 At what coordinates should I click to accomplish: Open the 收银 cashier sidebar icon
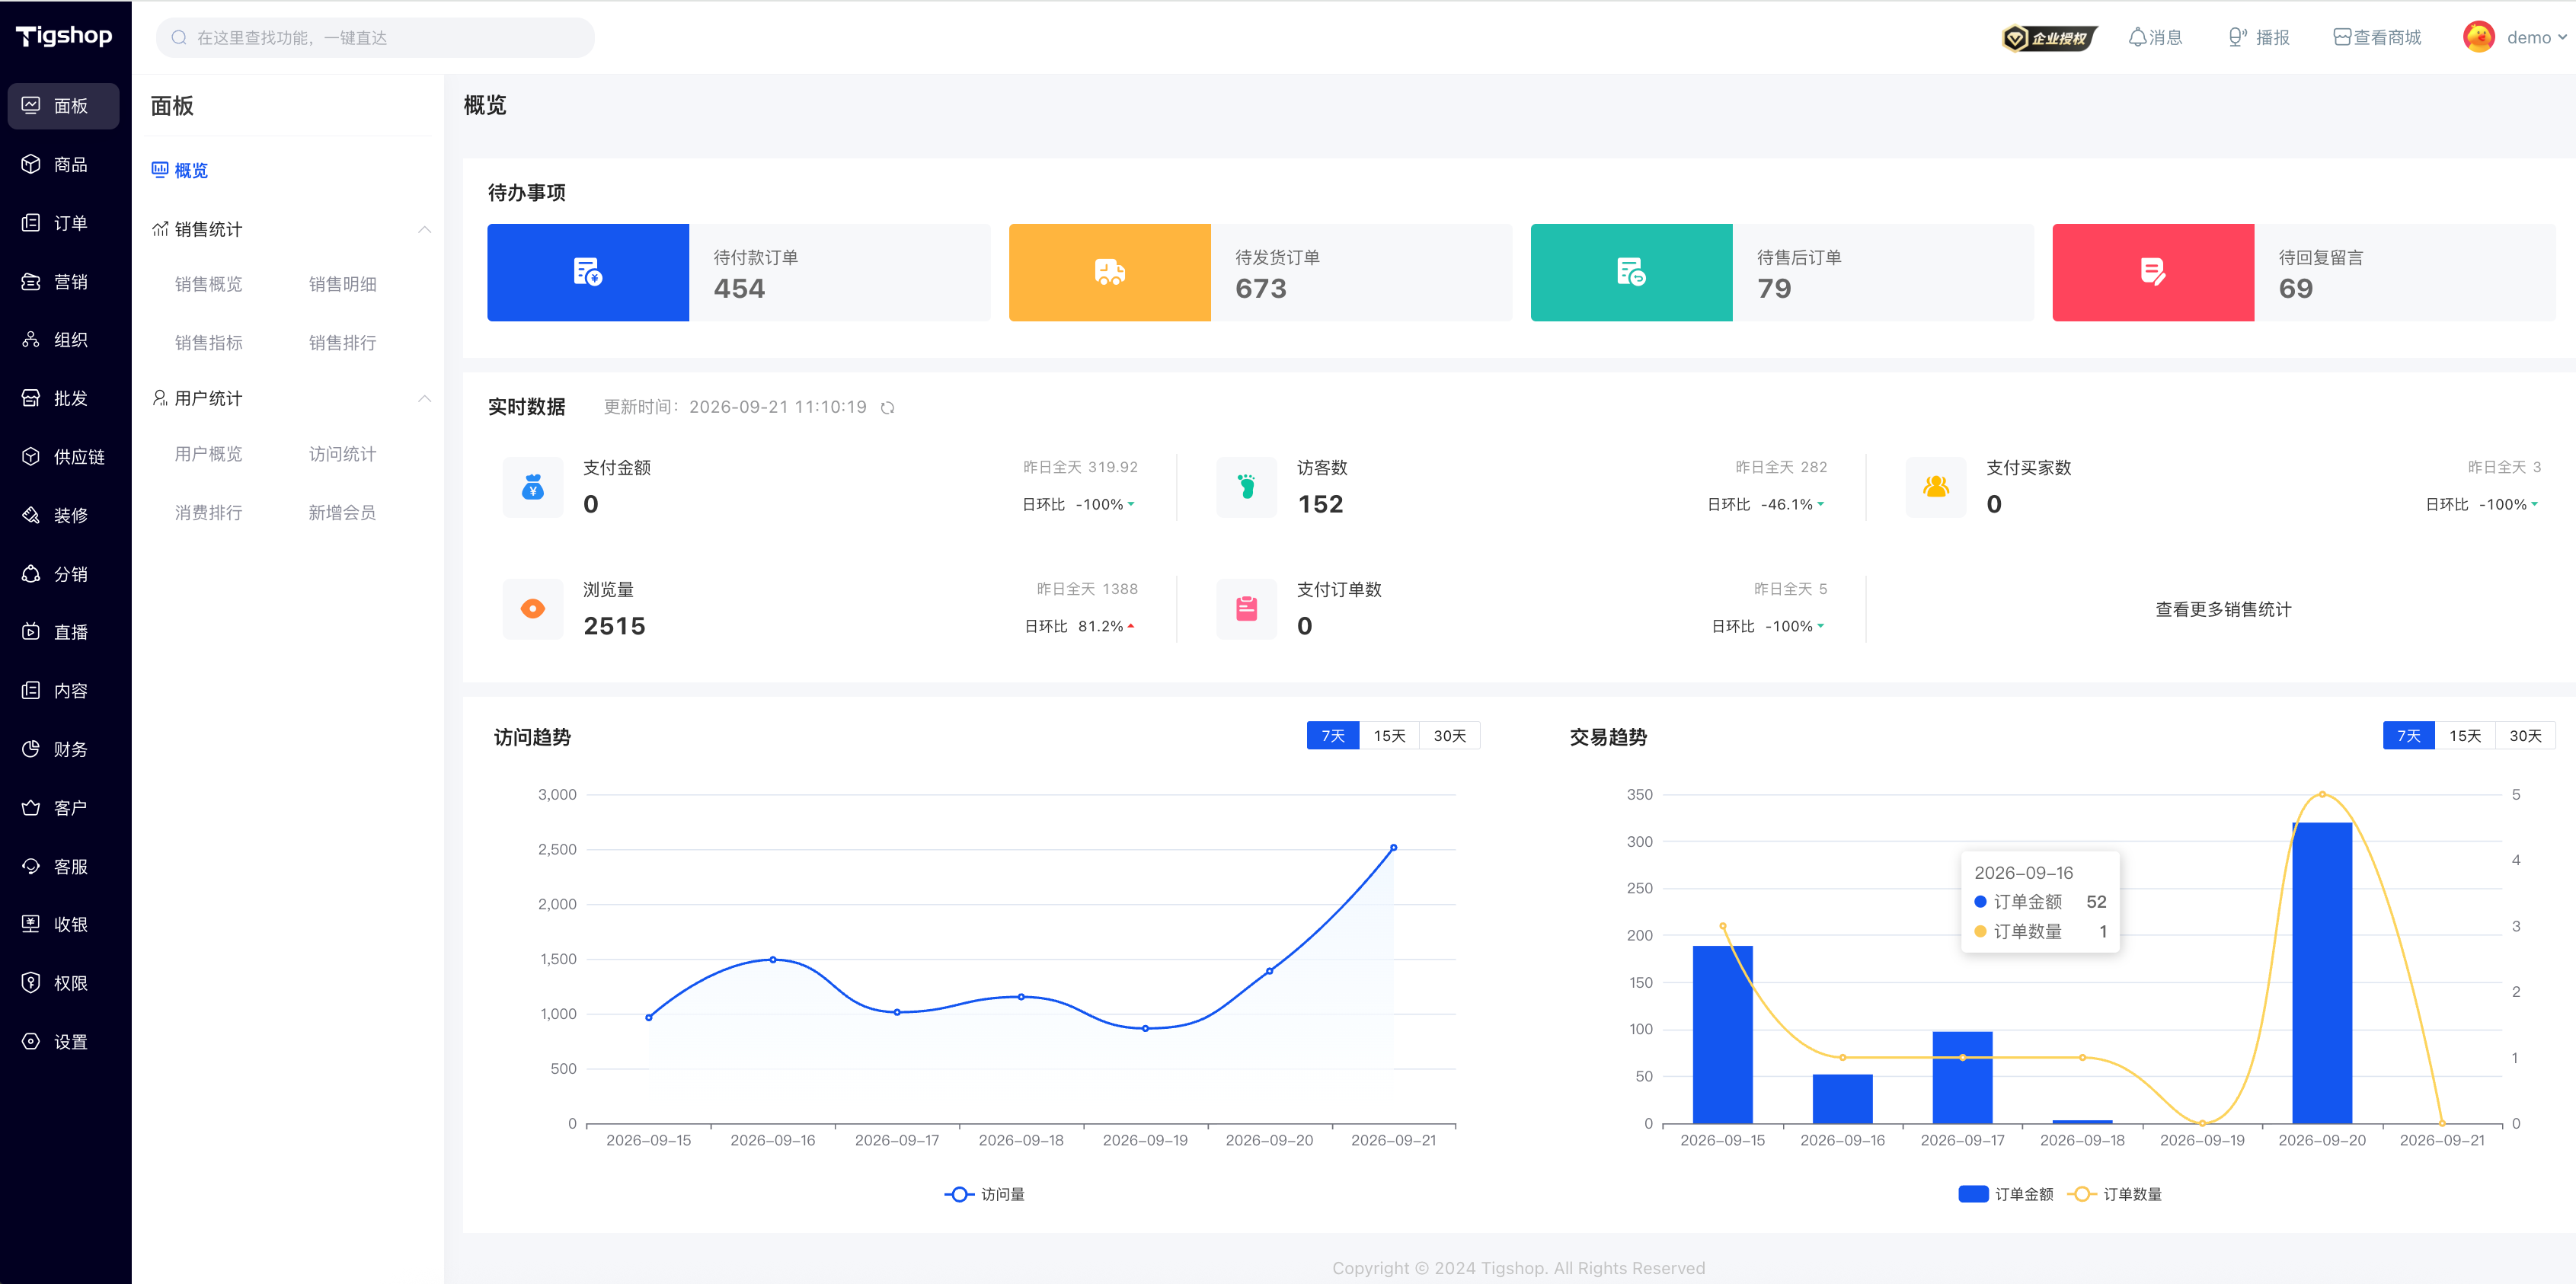click(31, 924)
